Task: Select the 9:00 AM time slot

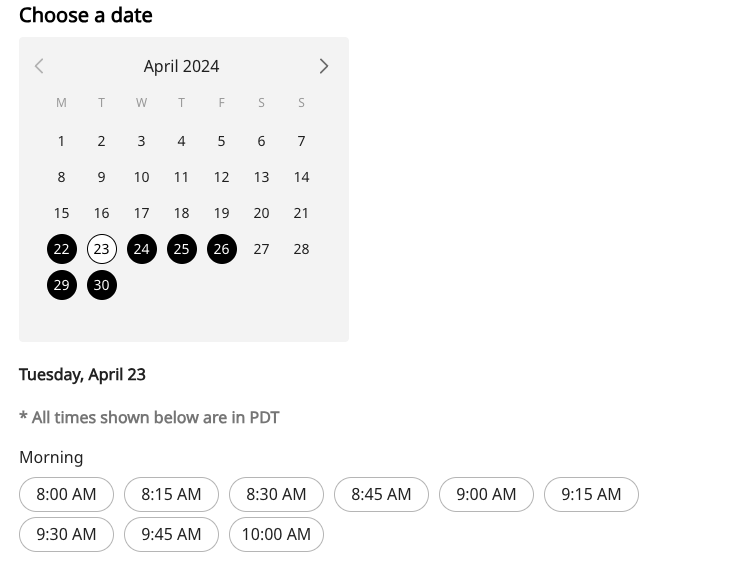Action: point(486,494)
